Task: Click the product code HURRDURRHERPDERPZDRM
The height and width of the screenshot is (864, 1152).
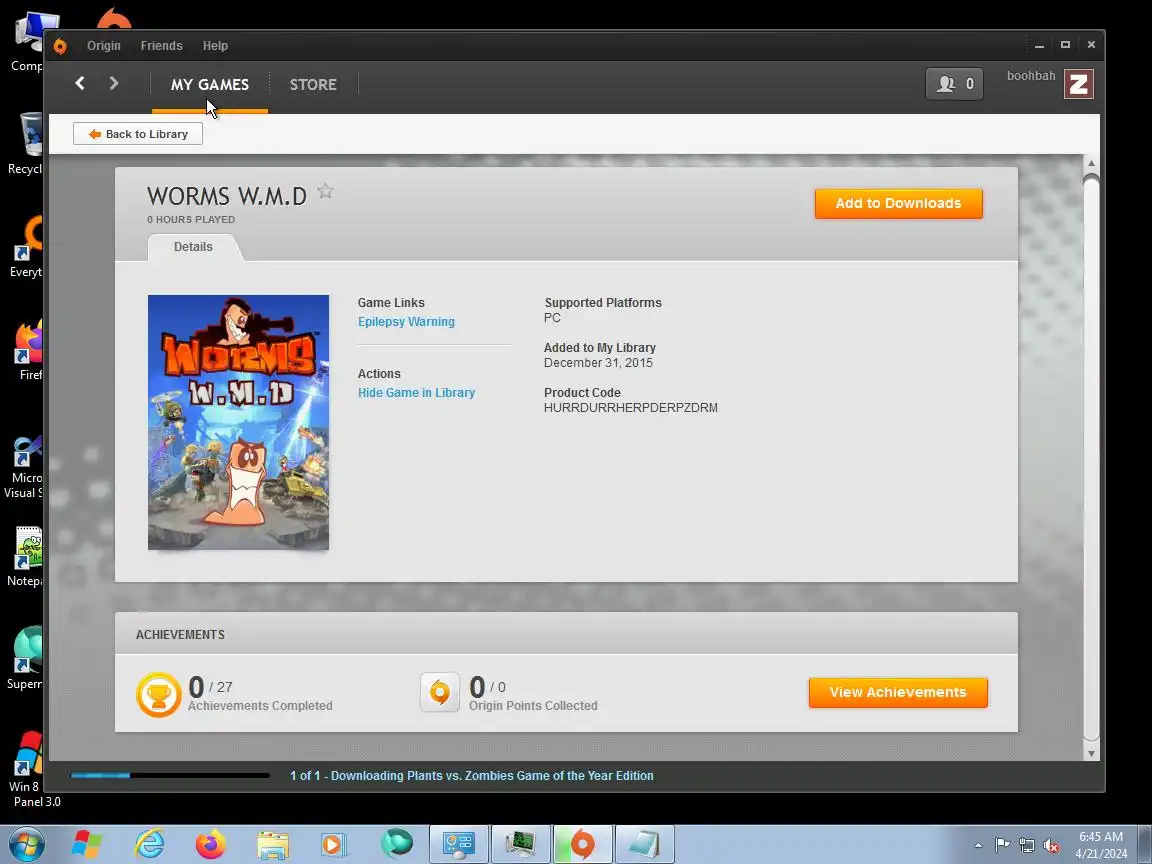Action: point(630,408)
